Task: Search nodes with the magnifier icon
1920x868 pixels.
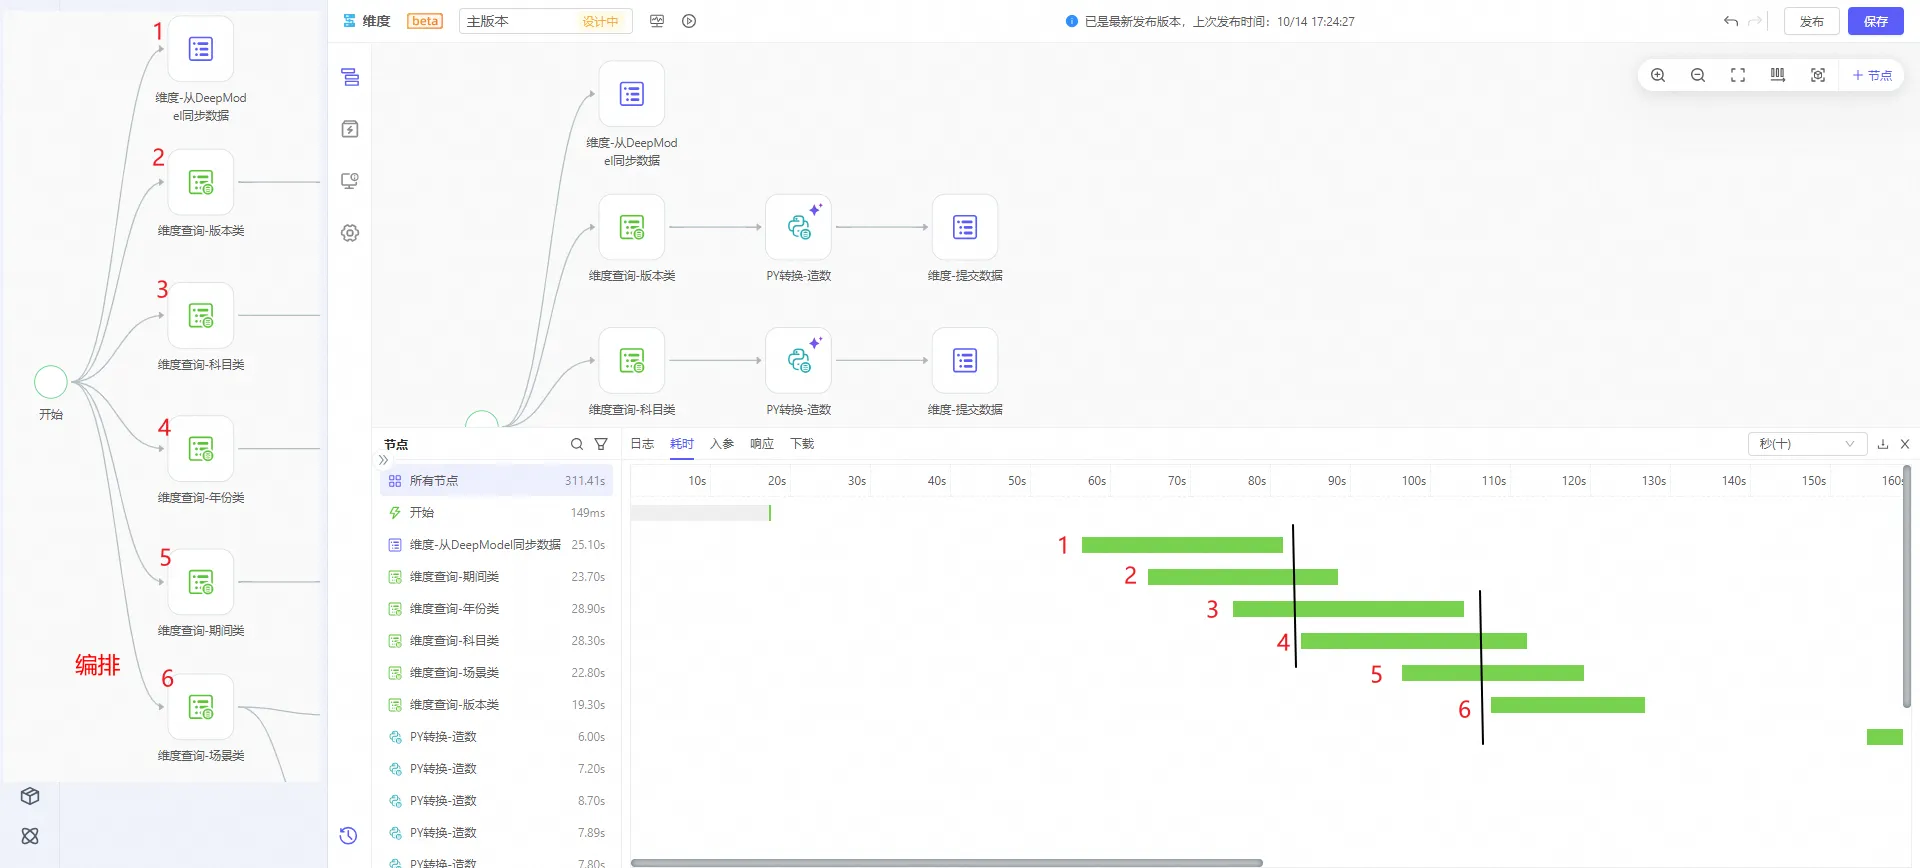Action: pyautogui.click(x=577, y=444)
